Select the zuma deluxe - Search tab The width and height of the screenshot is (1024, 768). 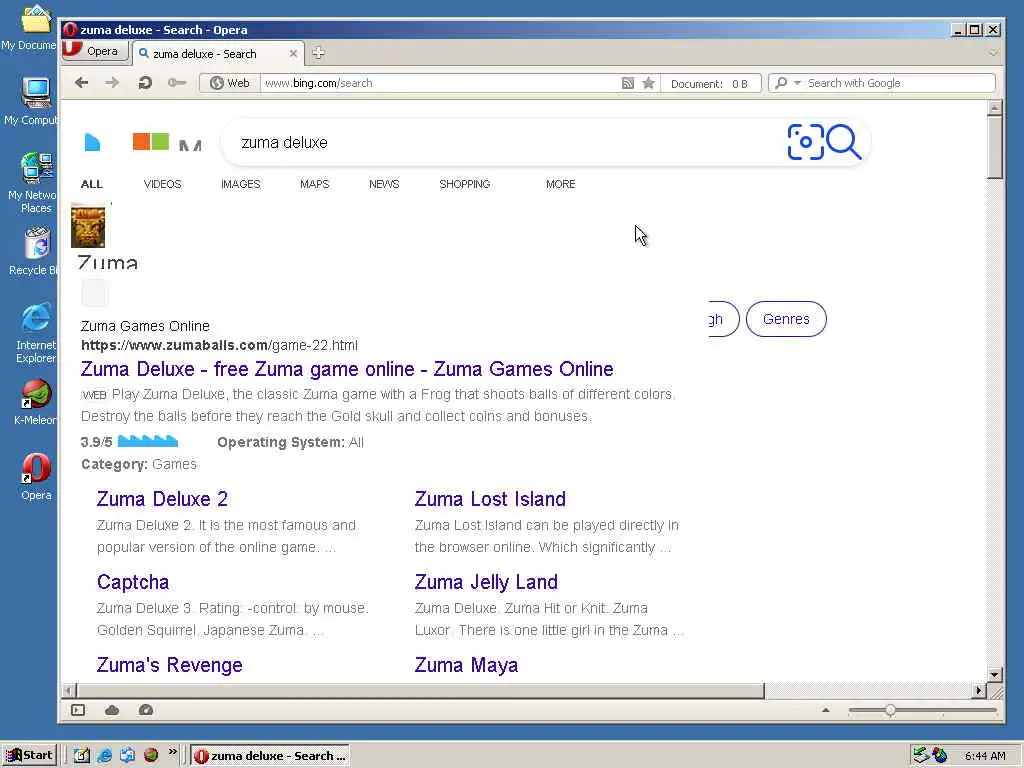pyautogui.click(x=217, y=54)
